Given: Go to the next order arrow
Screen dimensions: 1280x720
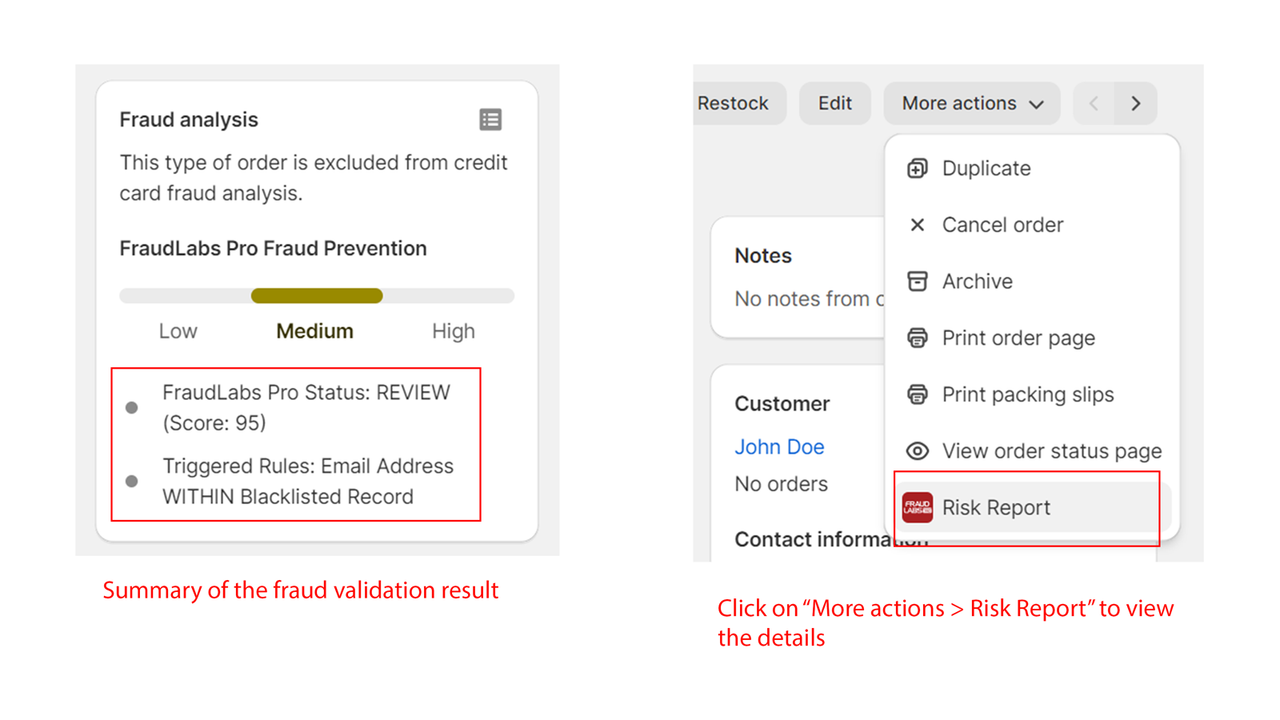Looking at the screenshot, I should point(1135,103).
